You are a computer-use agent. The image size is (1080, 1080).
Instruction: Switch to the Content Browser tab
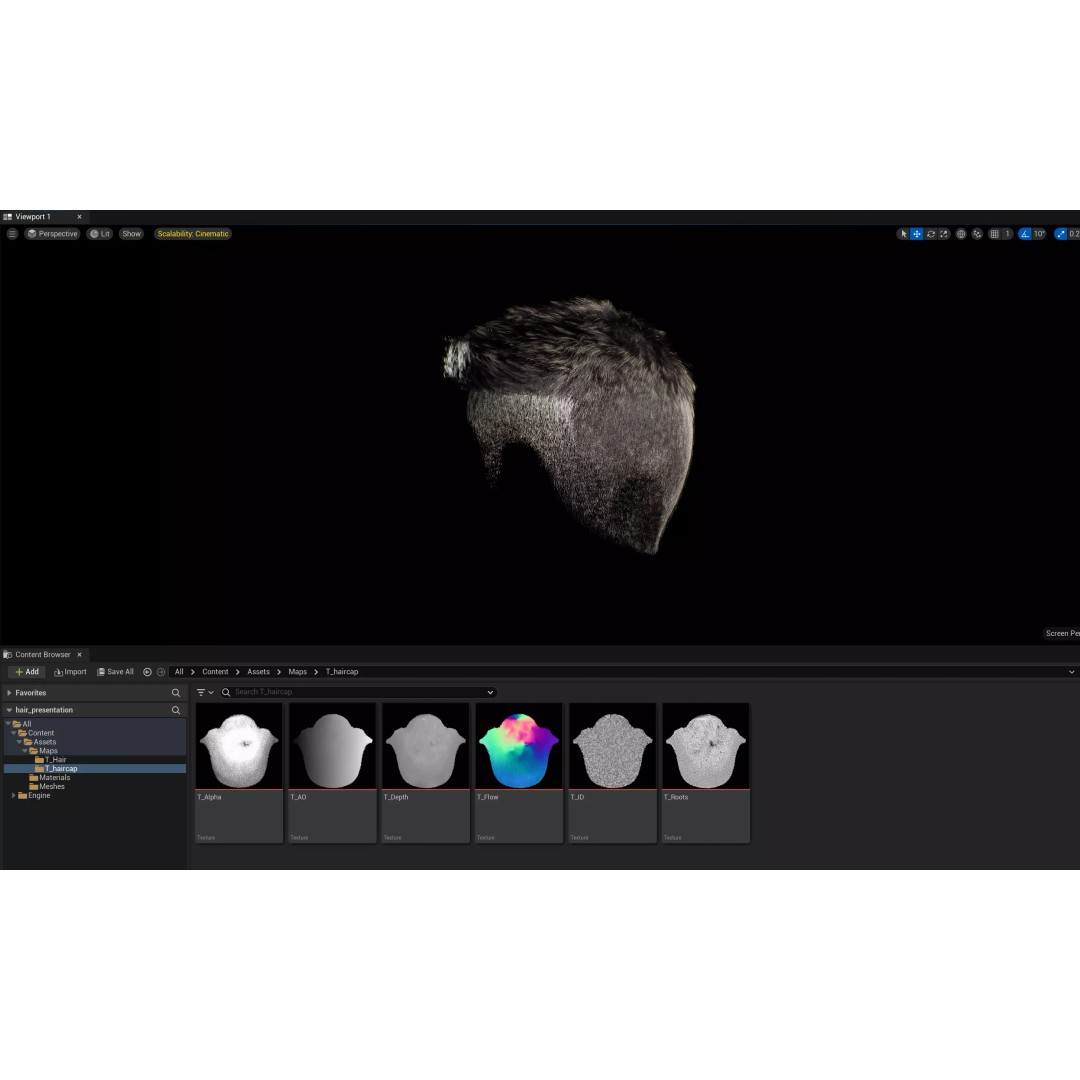[42, 655]
